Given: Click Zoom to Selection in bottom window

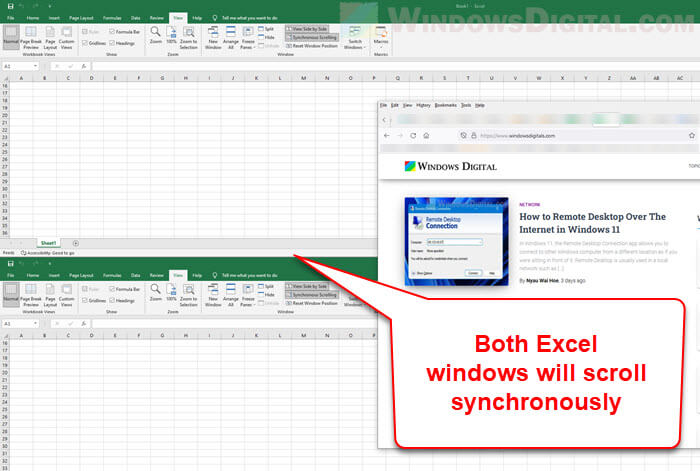Looking at the screenshot, I should [188, 295].
